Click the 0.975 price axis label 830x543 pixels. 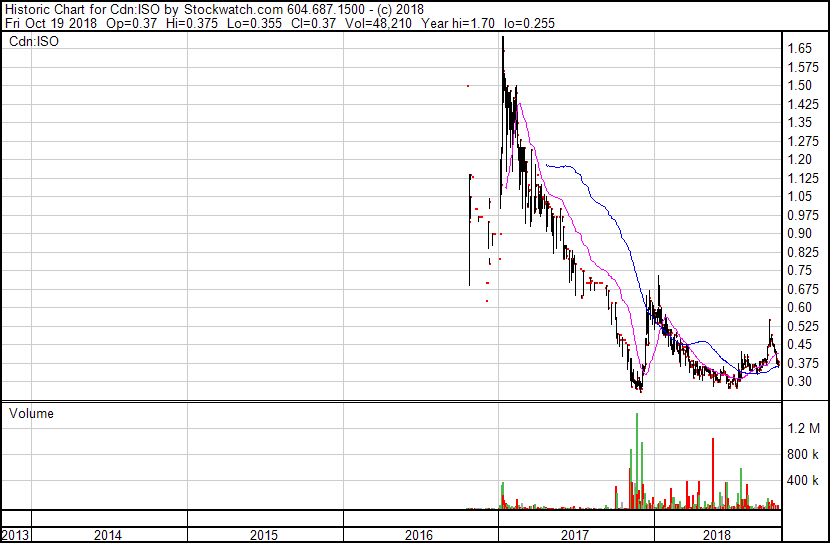(x=802, y=215)
